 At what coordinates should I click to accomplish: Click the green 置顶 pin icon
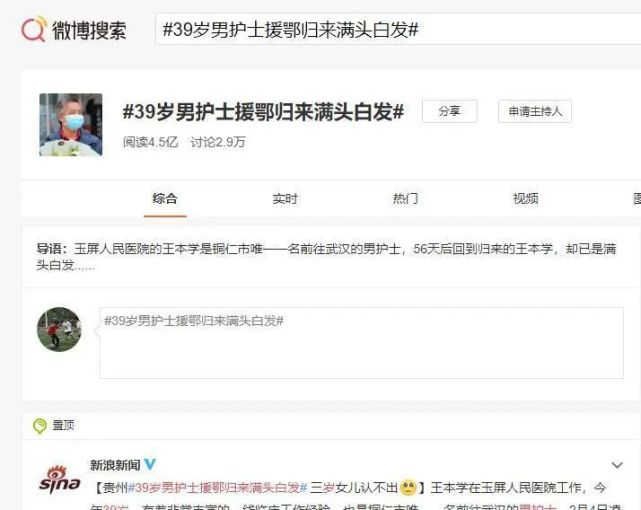[x=40, y=426]
